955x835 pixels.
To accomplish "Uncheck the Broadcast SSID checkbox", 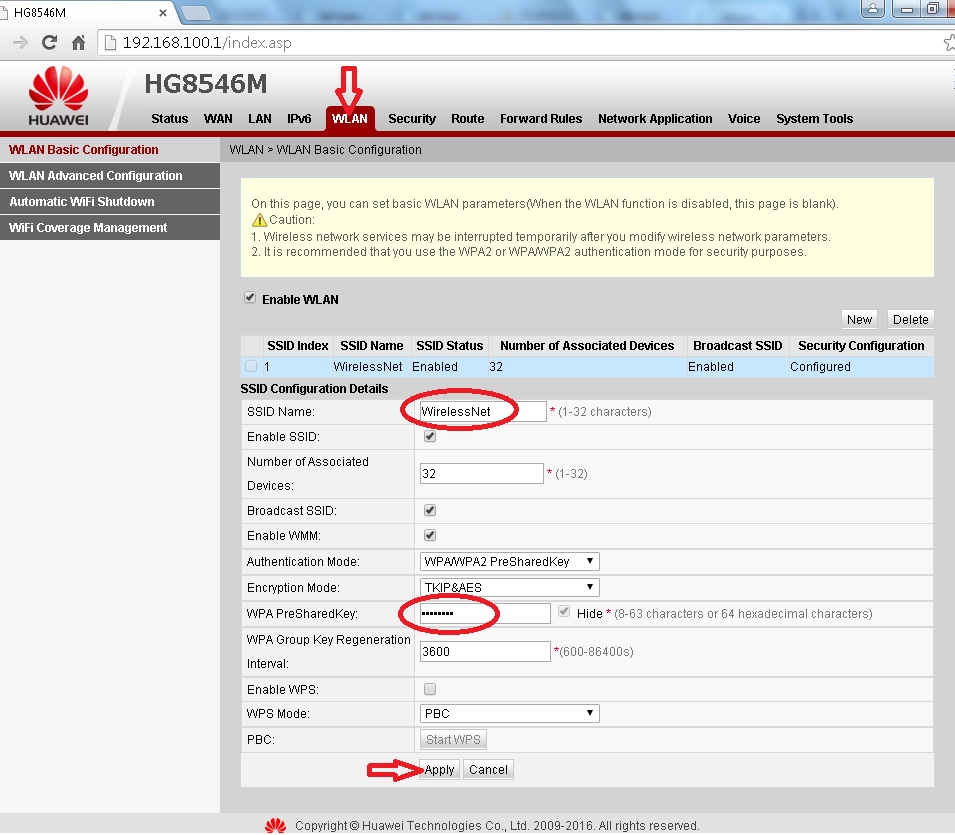I will 430,510.
